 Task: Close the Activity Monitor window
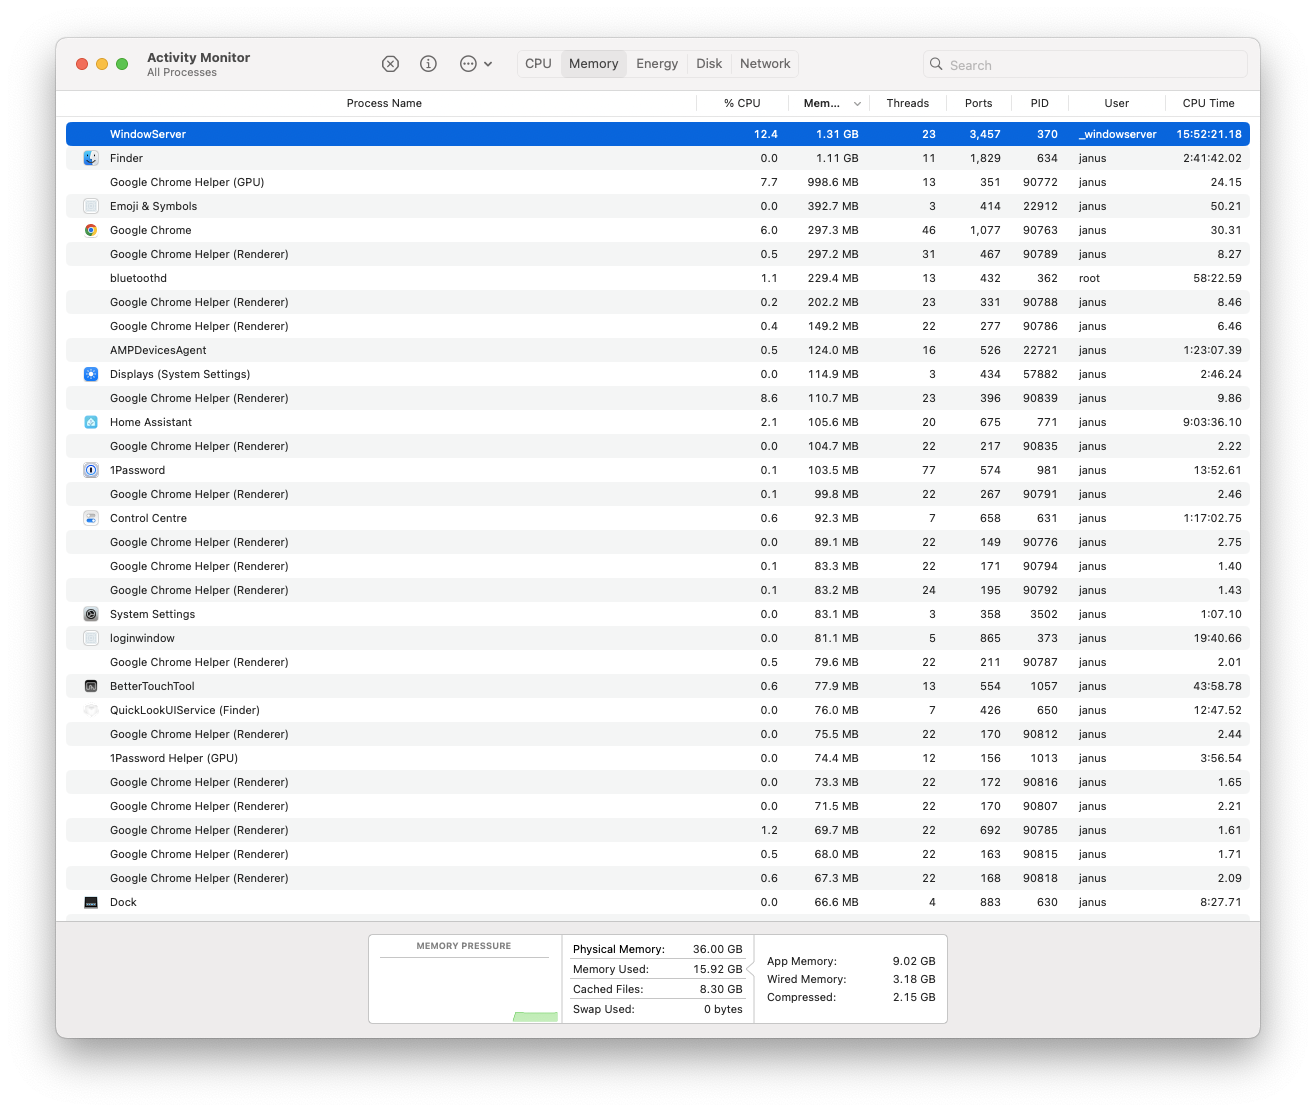tap(82, 64)
